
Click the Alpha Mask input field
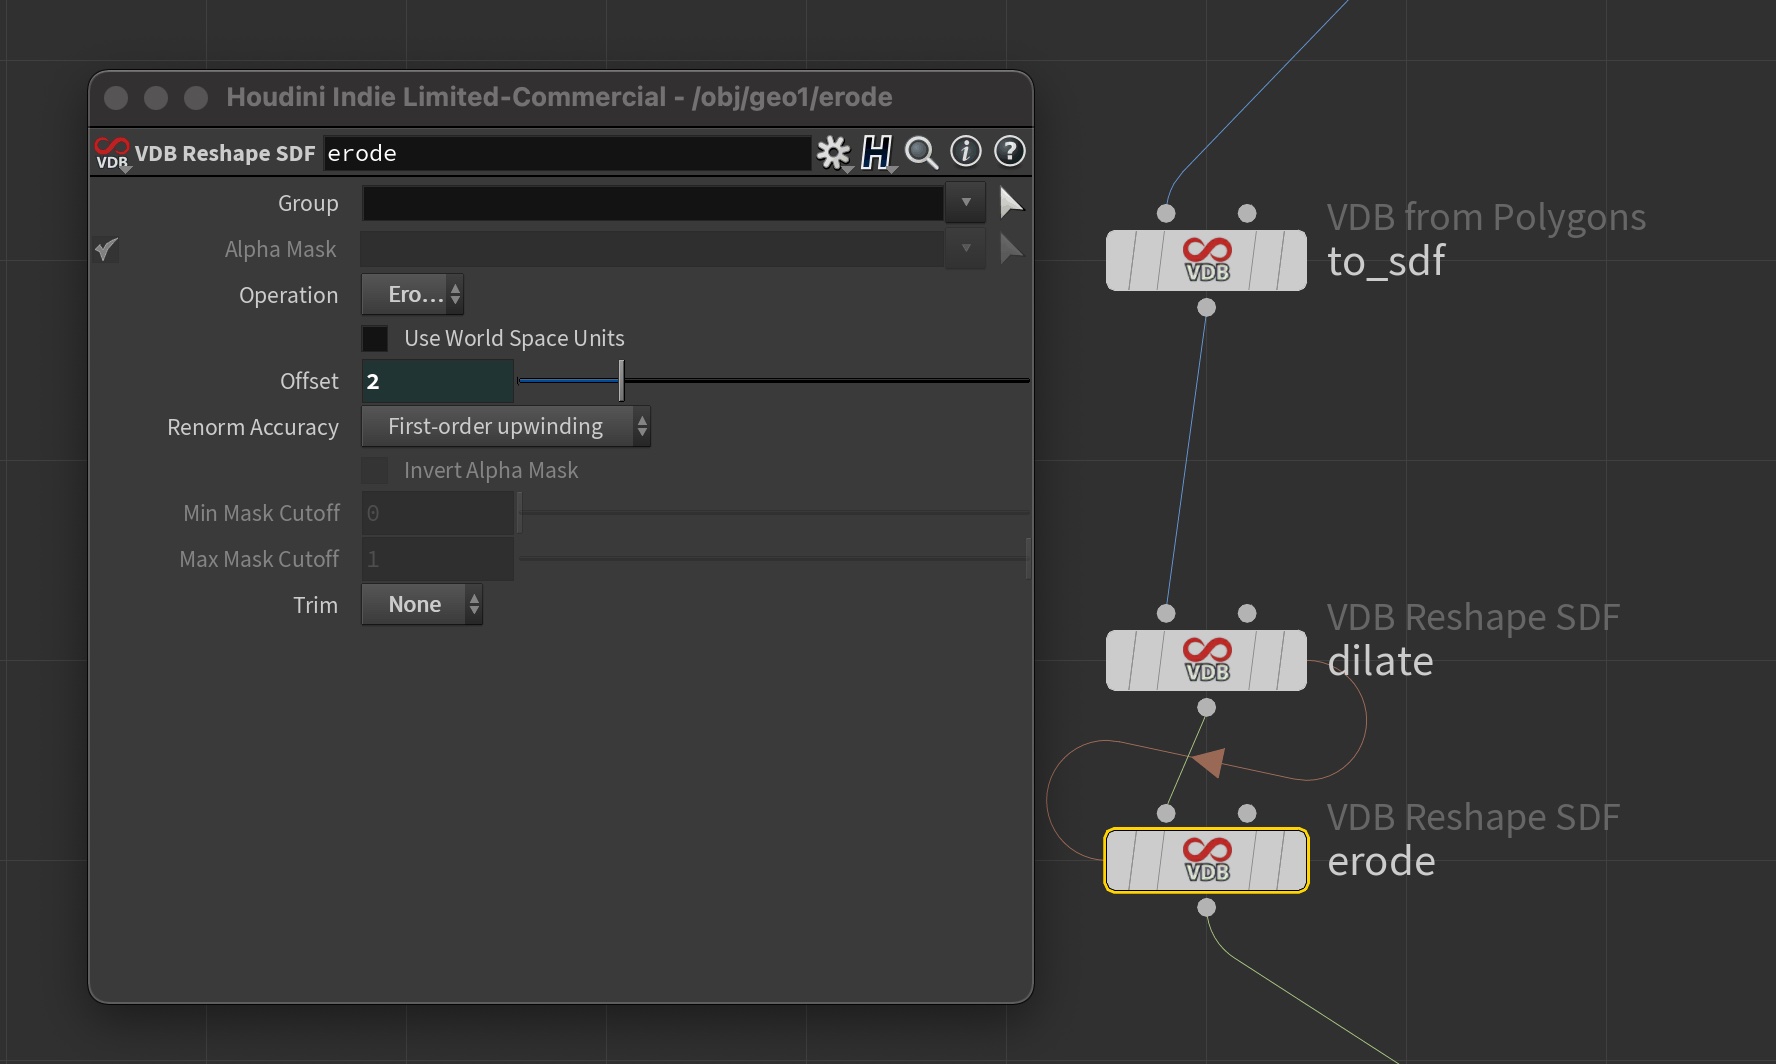(x=653, y=249)
